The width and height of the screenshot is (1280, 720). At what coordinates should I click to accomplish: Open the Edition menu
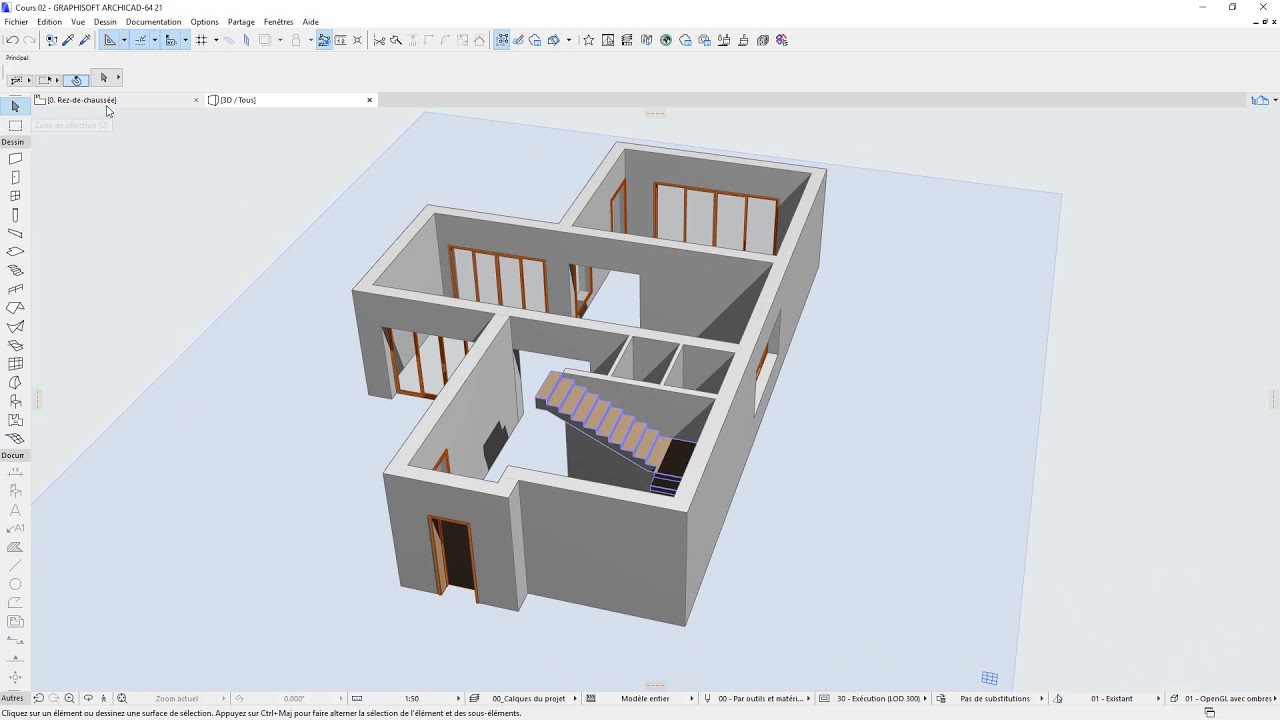49,22
